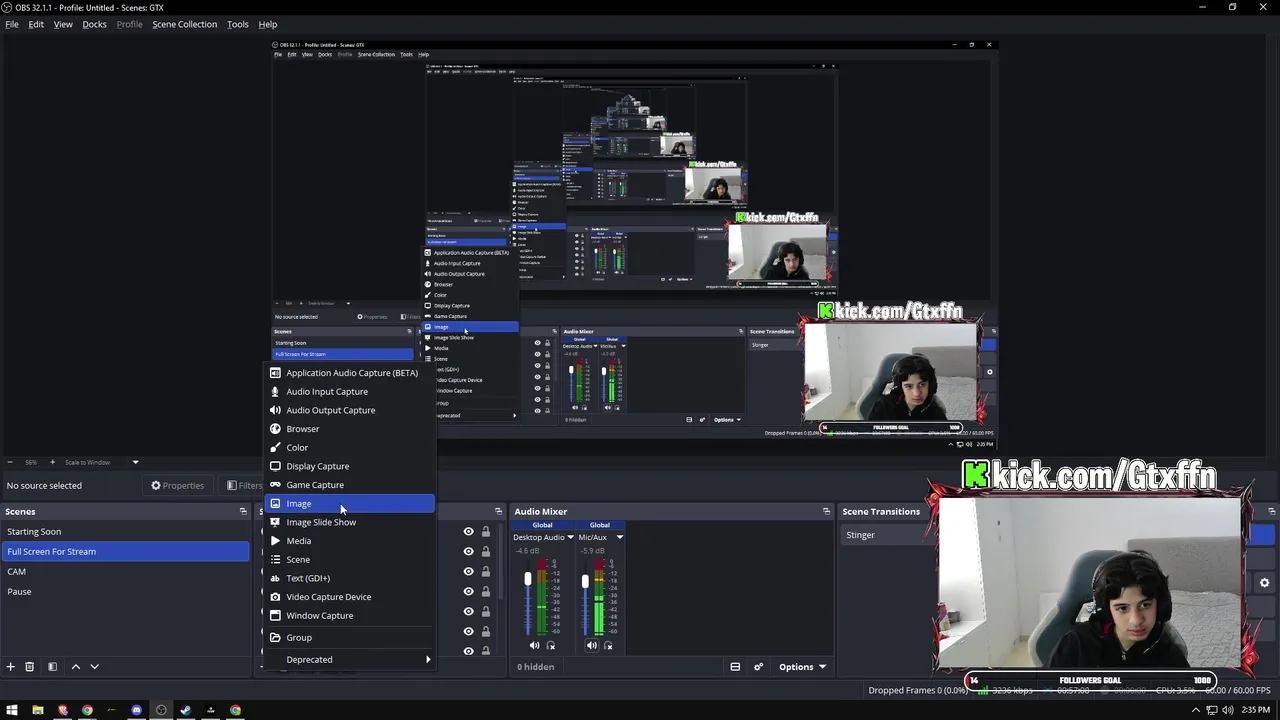Open scene filters icon in Scenes toolbar
This screenshot has height=720, width=1280.
pyautogui.click(x=52, y=667)
